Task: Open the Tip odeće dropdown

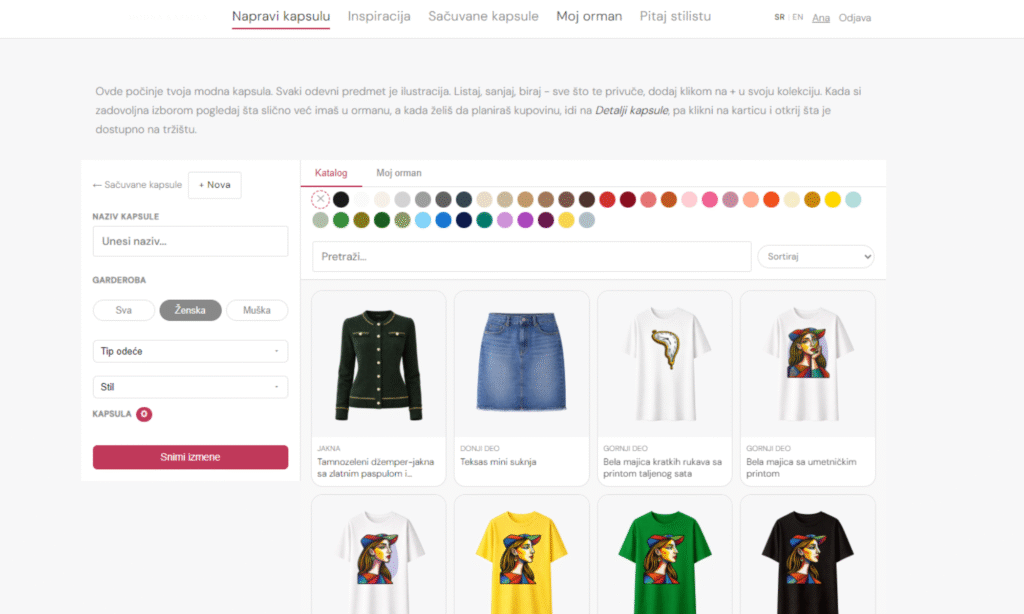Action: [190, 351]
